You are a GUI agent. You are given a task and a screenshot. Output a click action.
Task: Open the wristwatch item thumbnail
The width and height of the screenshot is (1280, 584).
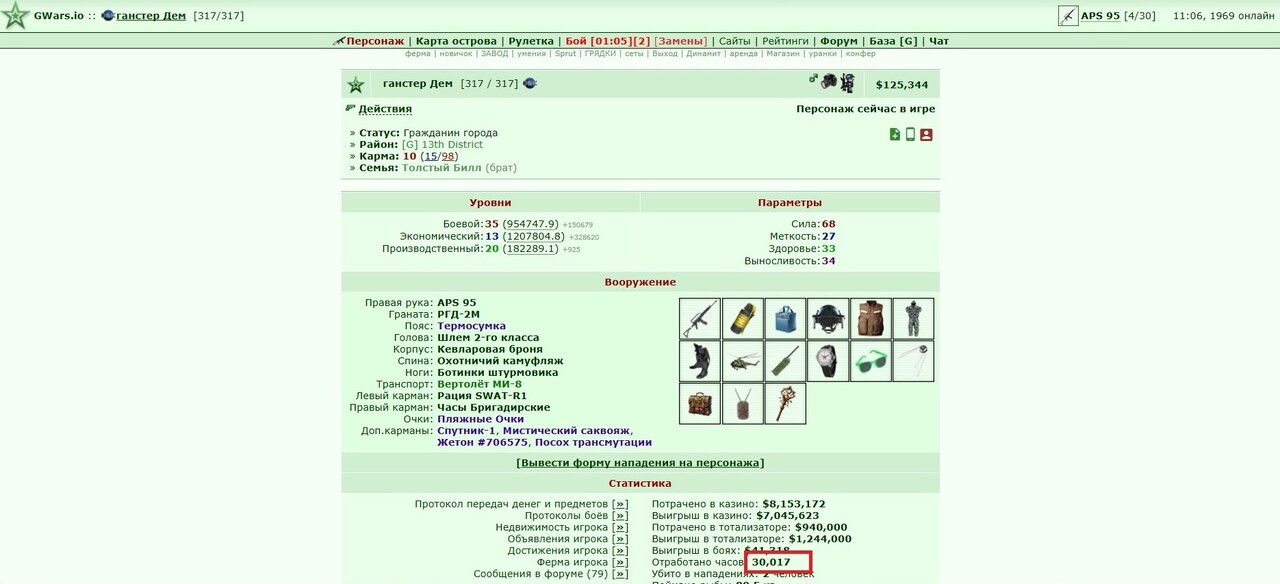point(828,361)
